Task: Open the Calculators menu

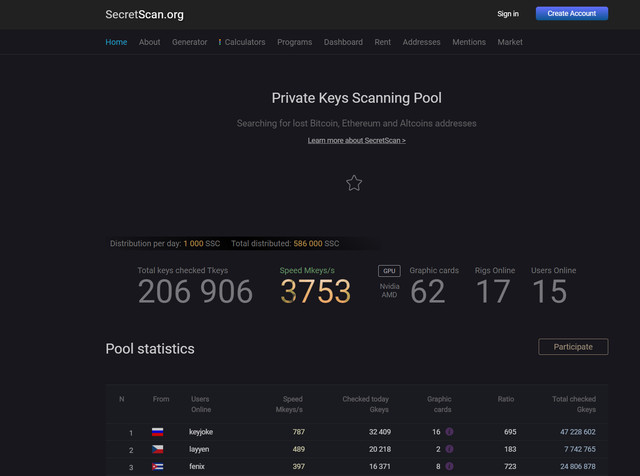Action: [242, 42]
